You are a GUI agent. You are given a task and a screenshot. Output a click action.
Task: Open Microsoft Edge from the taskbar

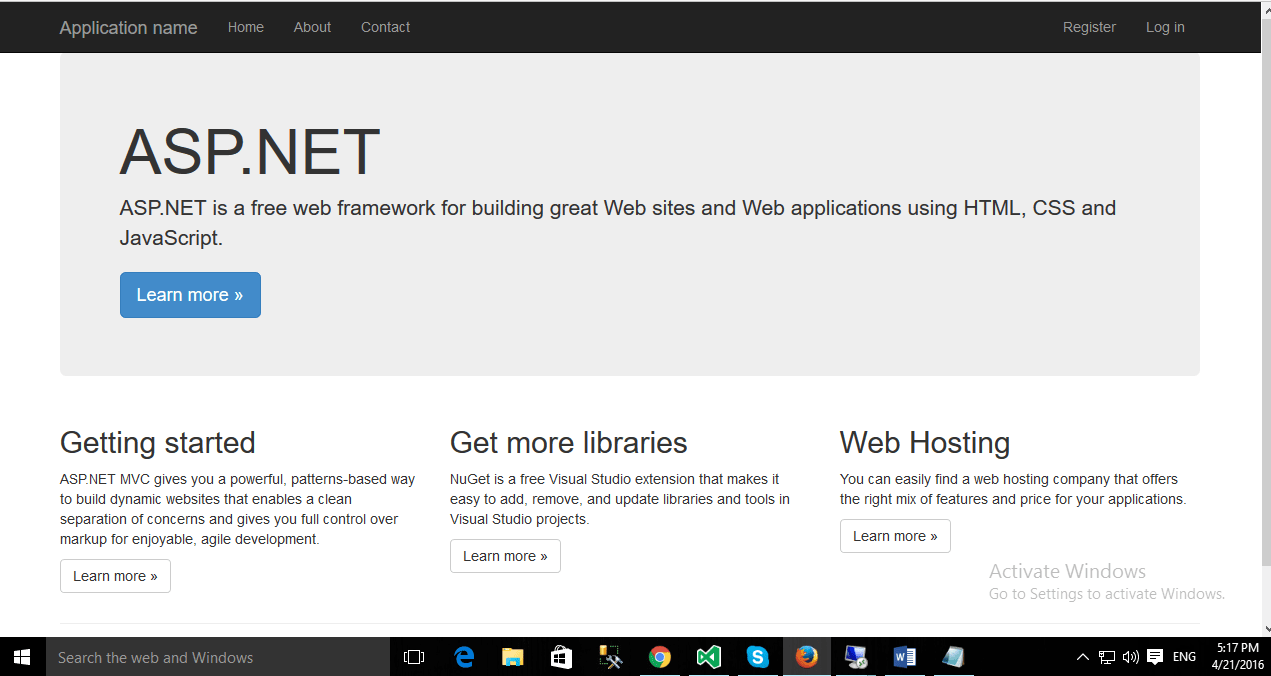pos(464,657)
